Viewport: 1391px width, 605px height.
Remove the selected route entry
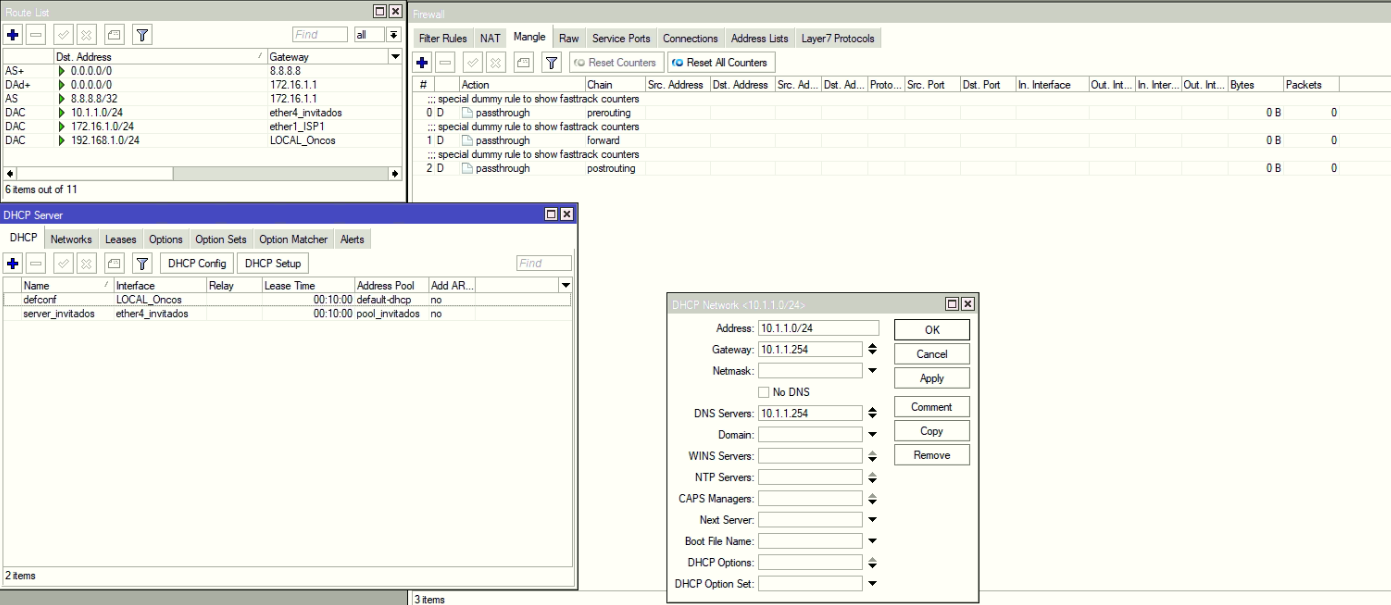pyautogui.click(x=38, y=33)
